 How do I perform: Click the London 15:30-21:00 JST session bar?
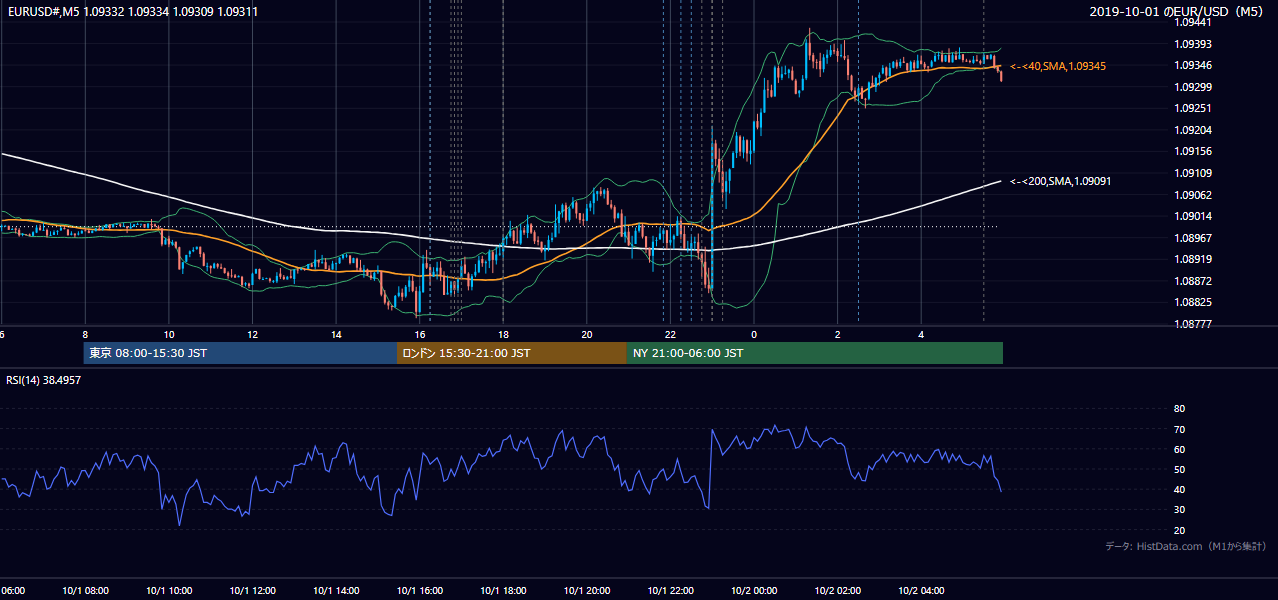(512, 353)
